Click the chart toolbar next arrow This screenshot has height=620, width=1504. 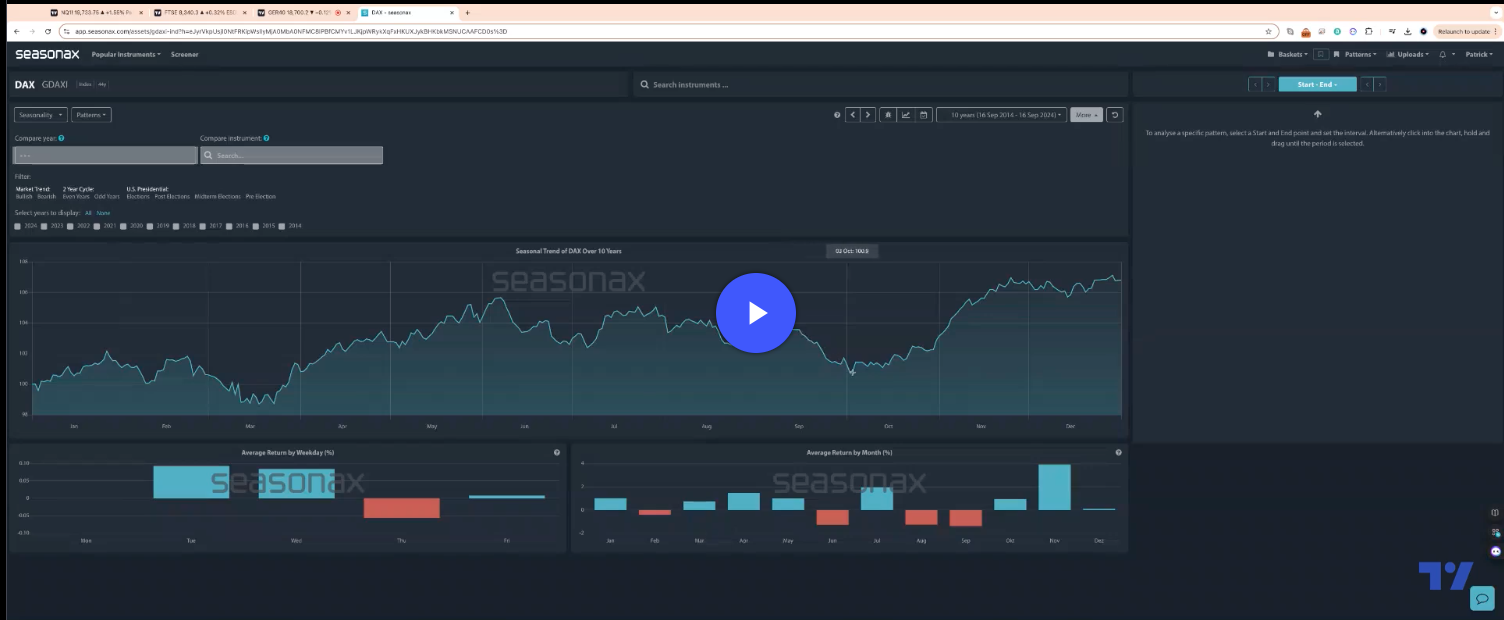pos(868,115)
